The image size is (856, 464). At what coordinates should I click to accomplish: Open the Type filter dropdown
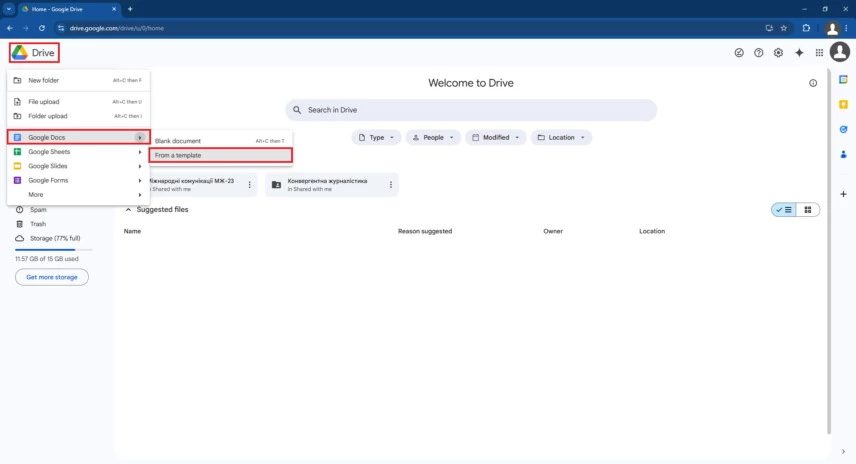tap(376, 138)
